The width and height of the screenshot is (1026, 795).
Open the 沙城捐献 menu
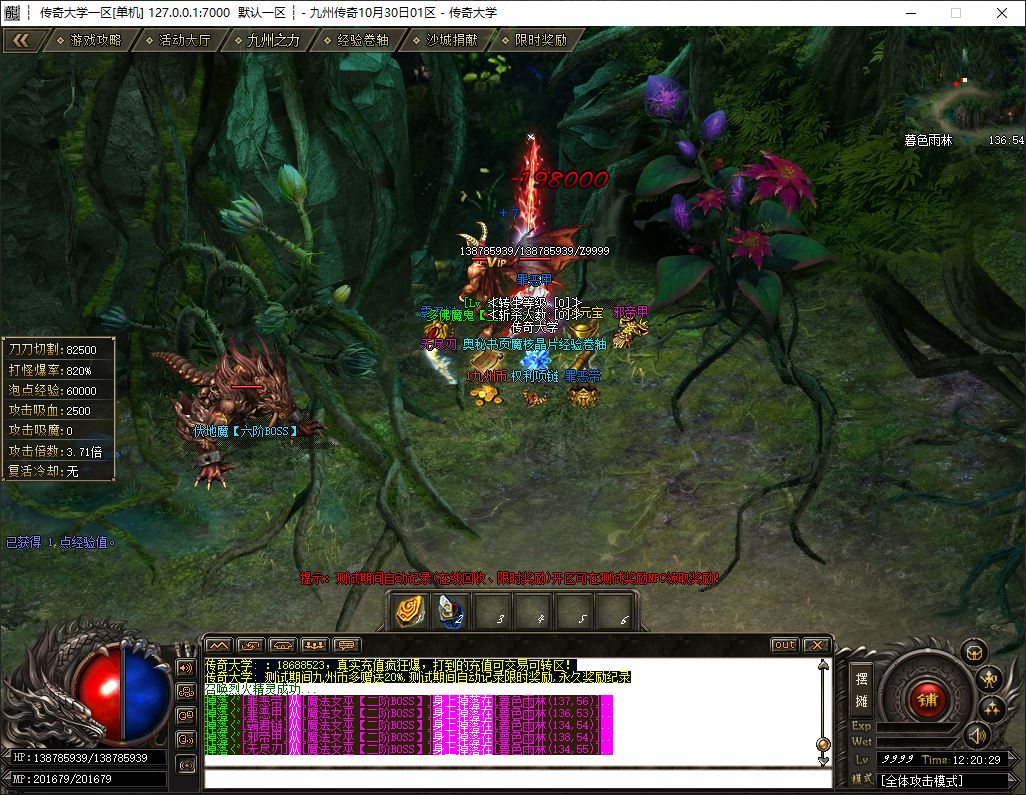click(x=445, y=41)
